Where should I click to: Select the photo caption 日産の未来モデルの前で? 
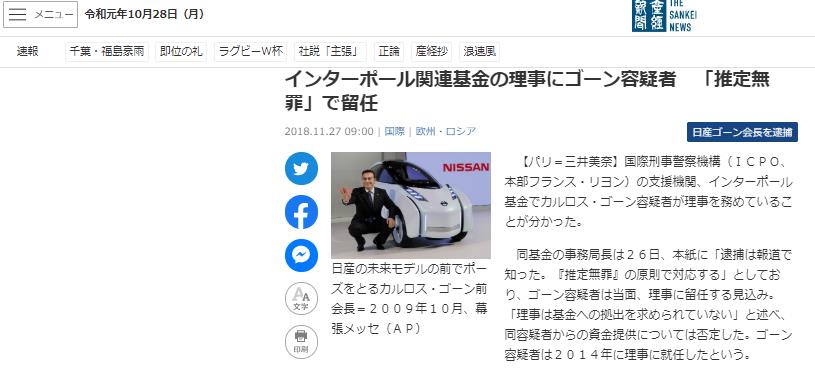point(410,299)
